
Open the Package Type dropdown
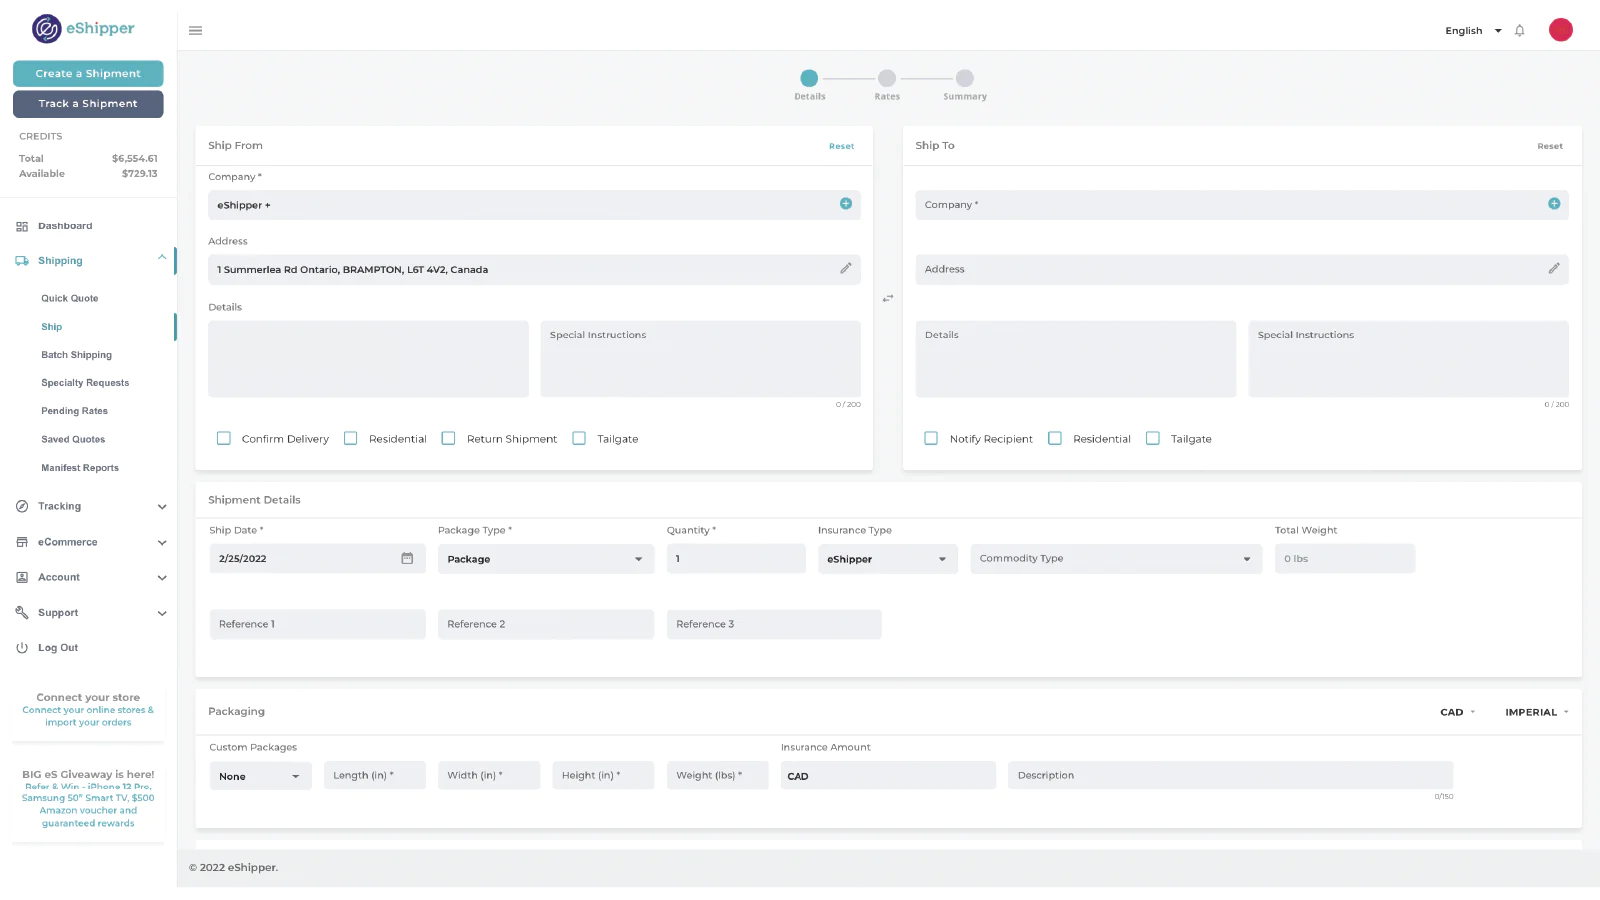point(546,559)
